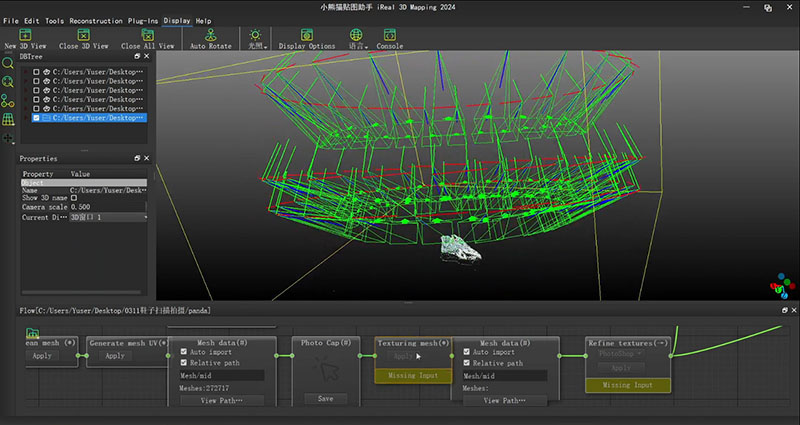Click the connected-nodes icon in left sidebar
The height and width of the screenshot is (425, 800).
[8, 101]
